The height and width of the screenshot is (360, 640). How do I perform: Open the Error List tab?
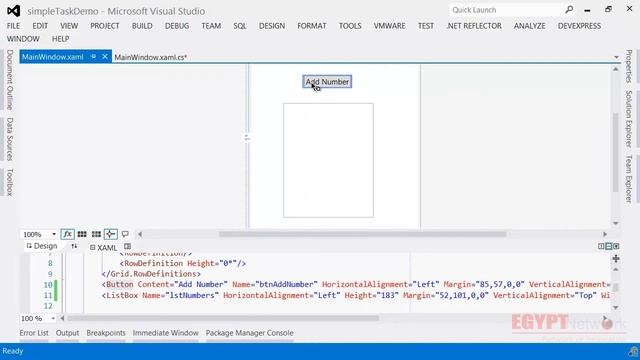tap(34, 333)
